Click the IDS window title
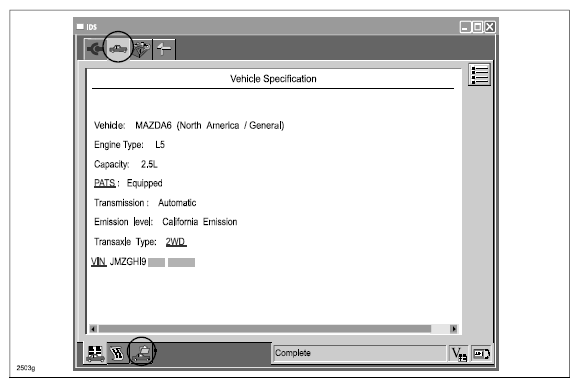The width and height of the screenshot is (579, 388). point(92,27)
